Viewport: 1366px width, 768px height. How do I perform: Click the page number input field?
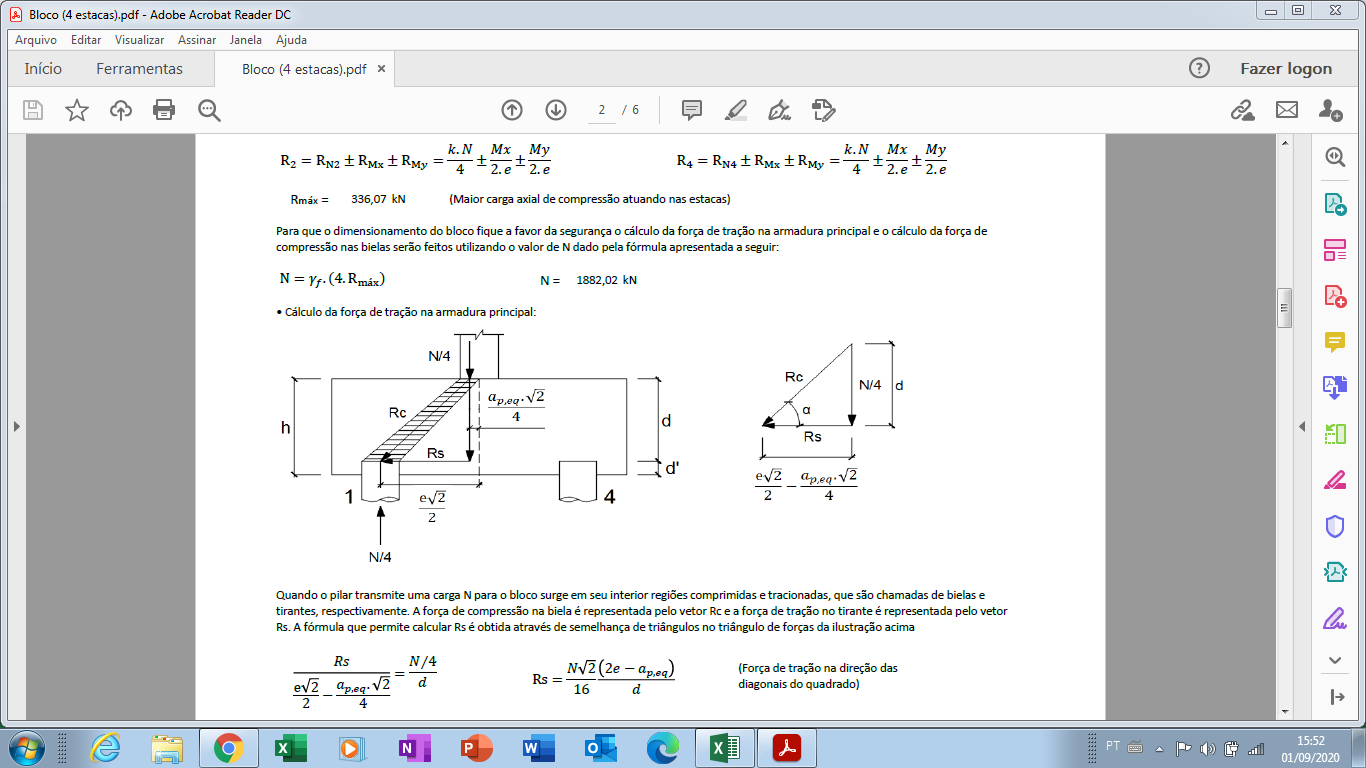601,110
